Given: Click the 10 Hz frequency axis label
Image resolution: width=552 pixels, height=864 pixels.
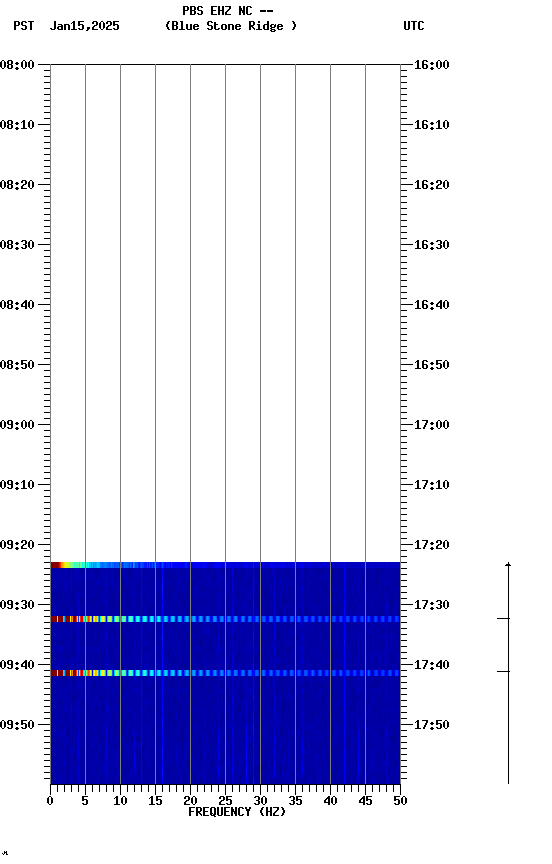Looking at the screenshot, I should point(120,801).
